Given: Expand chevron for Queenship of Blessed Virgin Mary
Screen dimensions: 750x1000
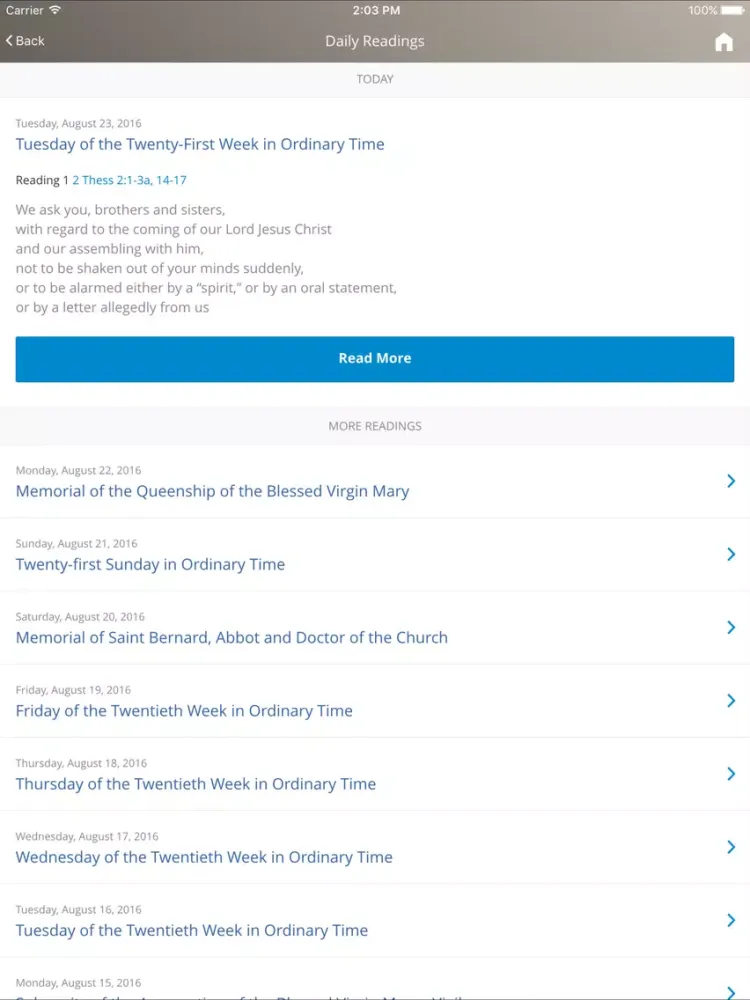Looking at the screenshot, I should [731, 481].
